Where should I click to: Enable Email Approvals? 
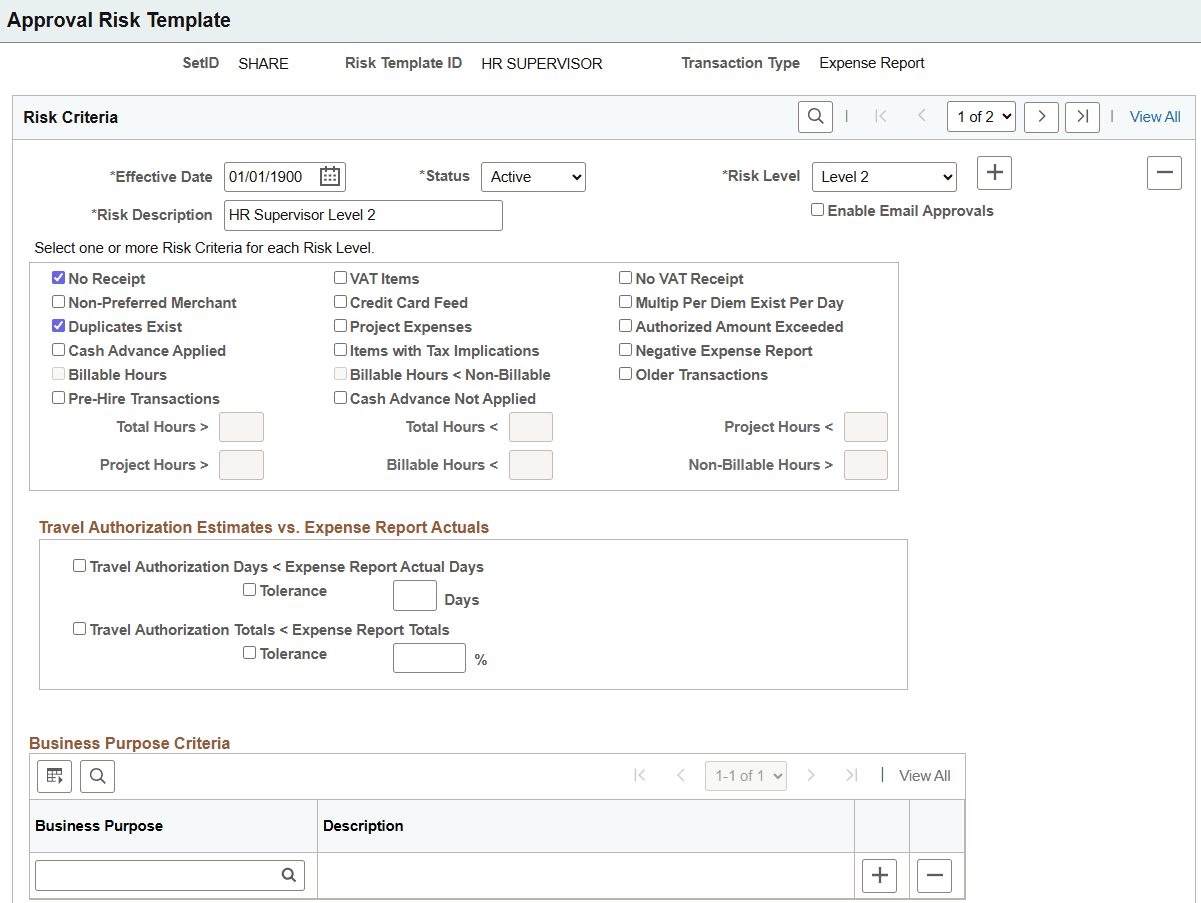817,209
